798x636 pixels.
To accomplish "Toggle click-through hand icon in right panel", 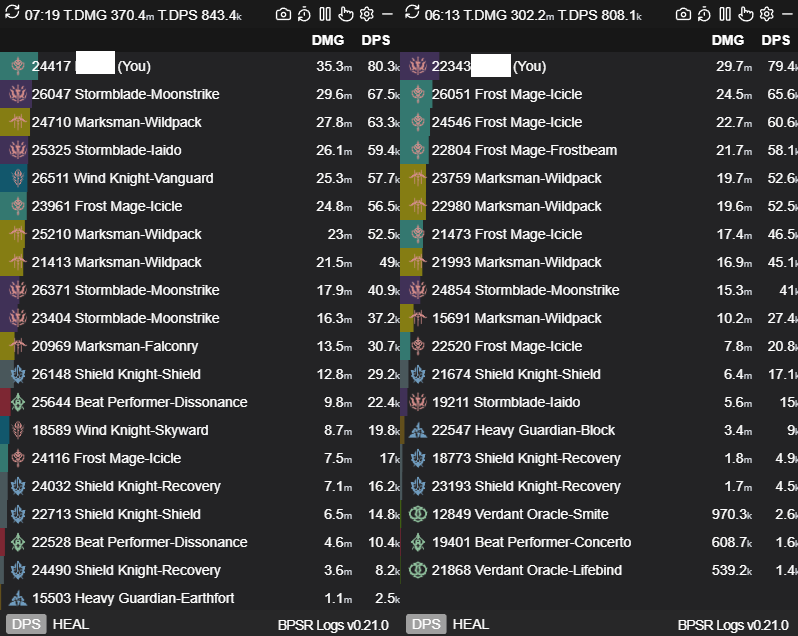I will [x=746, y=14].
